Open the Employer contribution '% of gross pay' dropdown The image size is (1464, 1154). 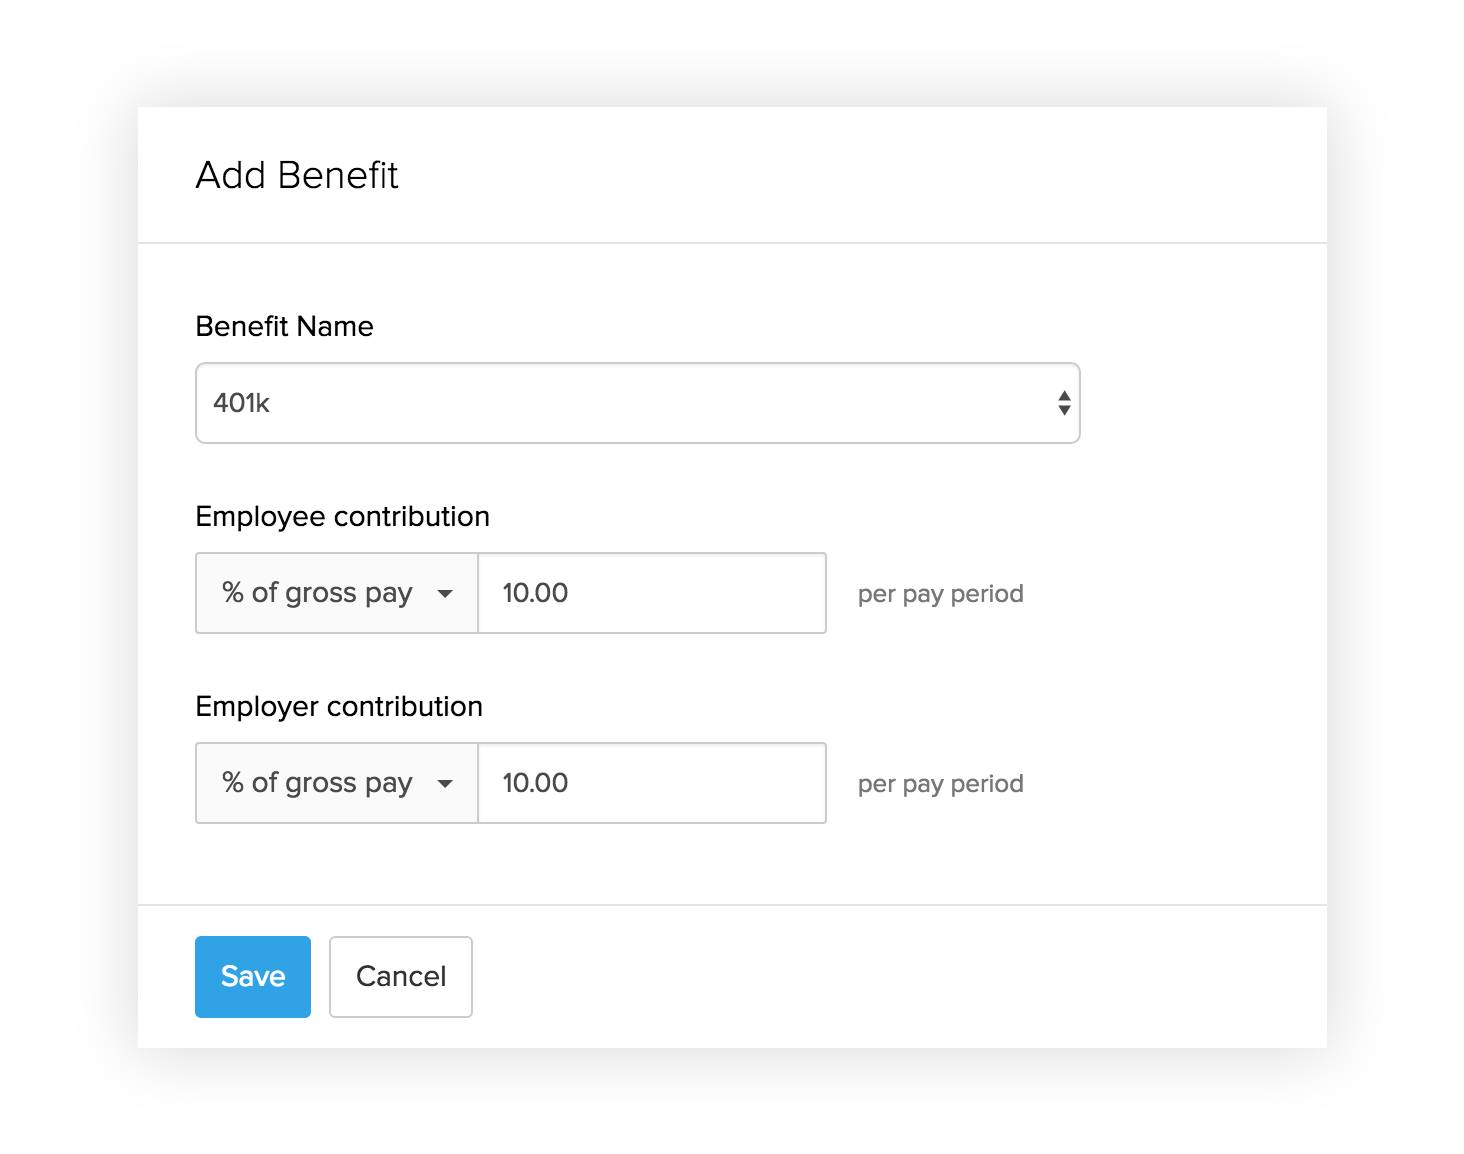coord(337,783)
